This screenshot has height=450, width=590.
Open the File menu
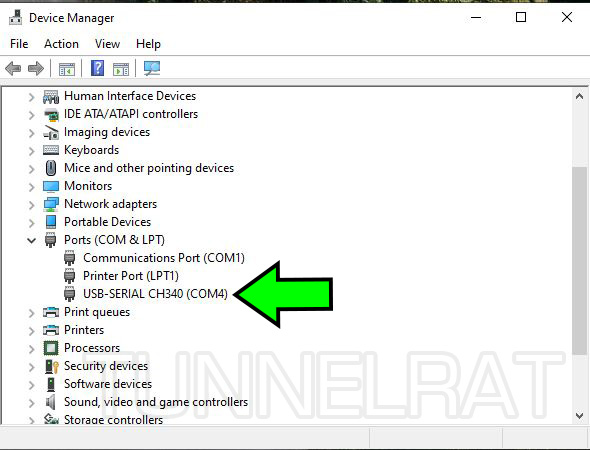pyautogui.click(x=19, y=44)
